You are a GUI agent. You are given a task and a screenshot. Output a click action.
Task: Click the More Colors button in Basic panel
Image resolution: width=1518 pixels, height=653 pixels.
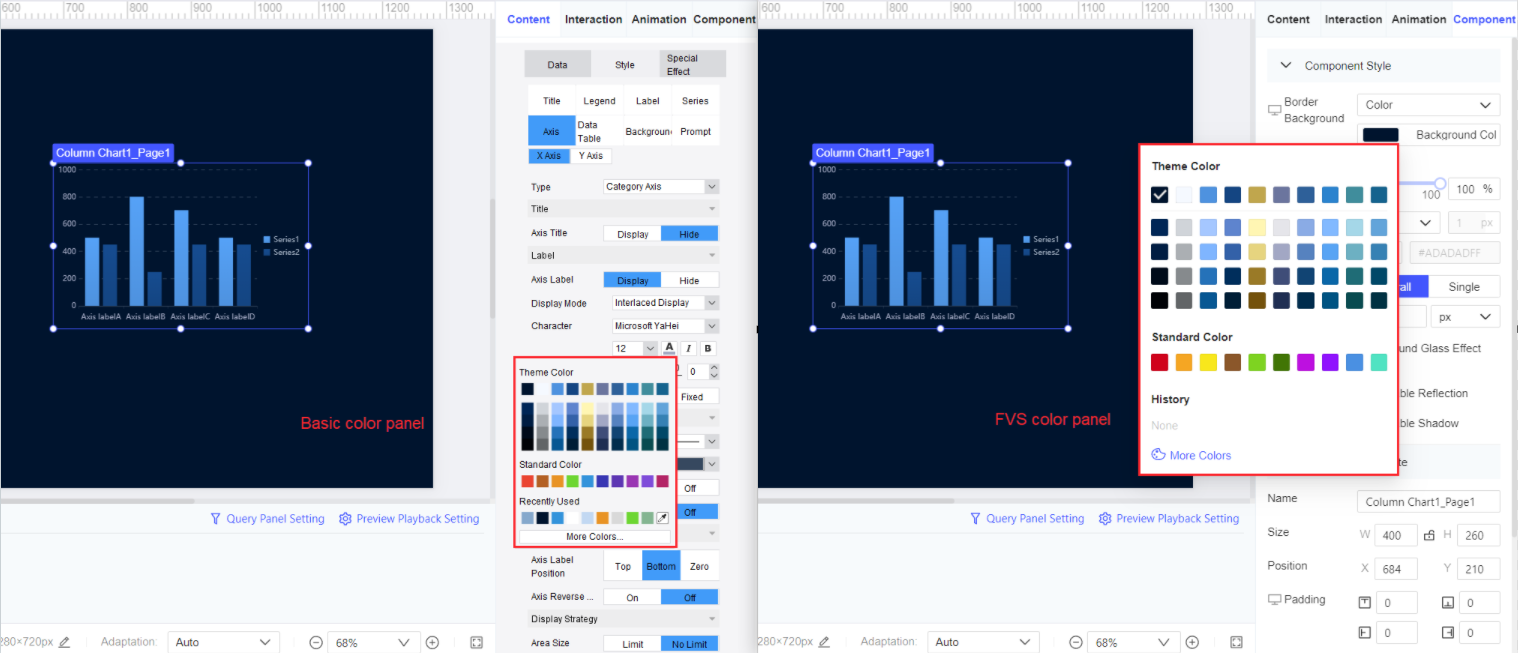(594, 536)
